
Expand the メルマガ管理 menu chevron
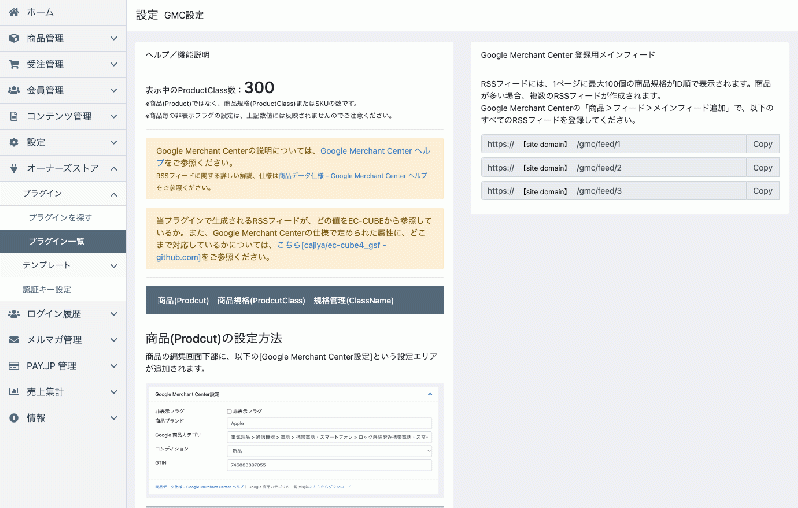click(x=114, y=340)
